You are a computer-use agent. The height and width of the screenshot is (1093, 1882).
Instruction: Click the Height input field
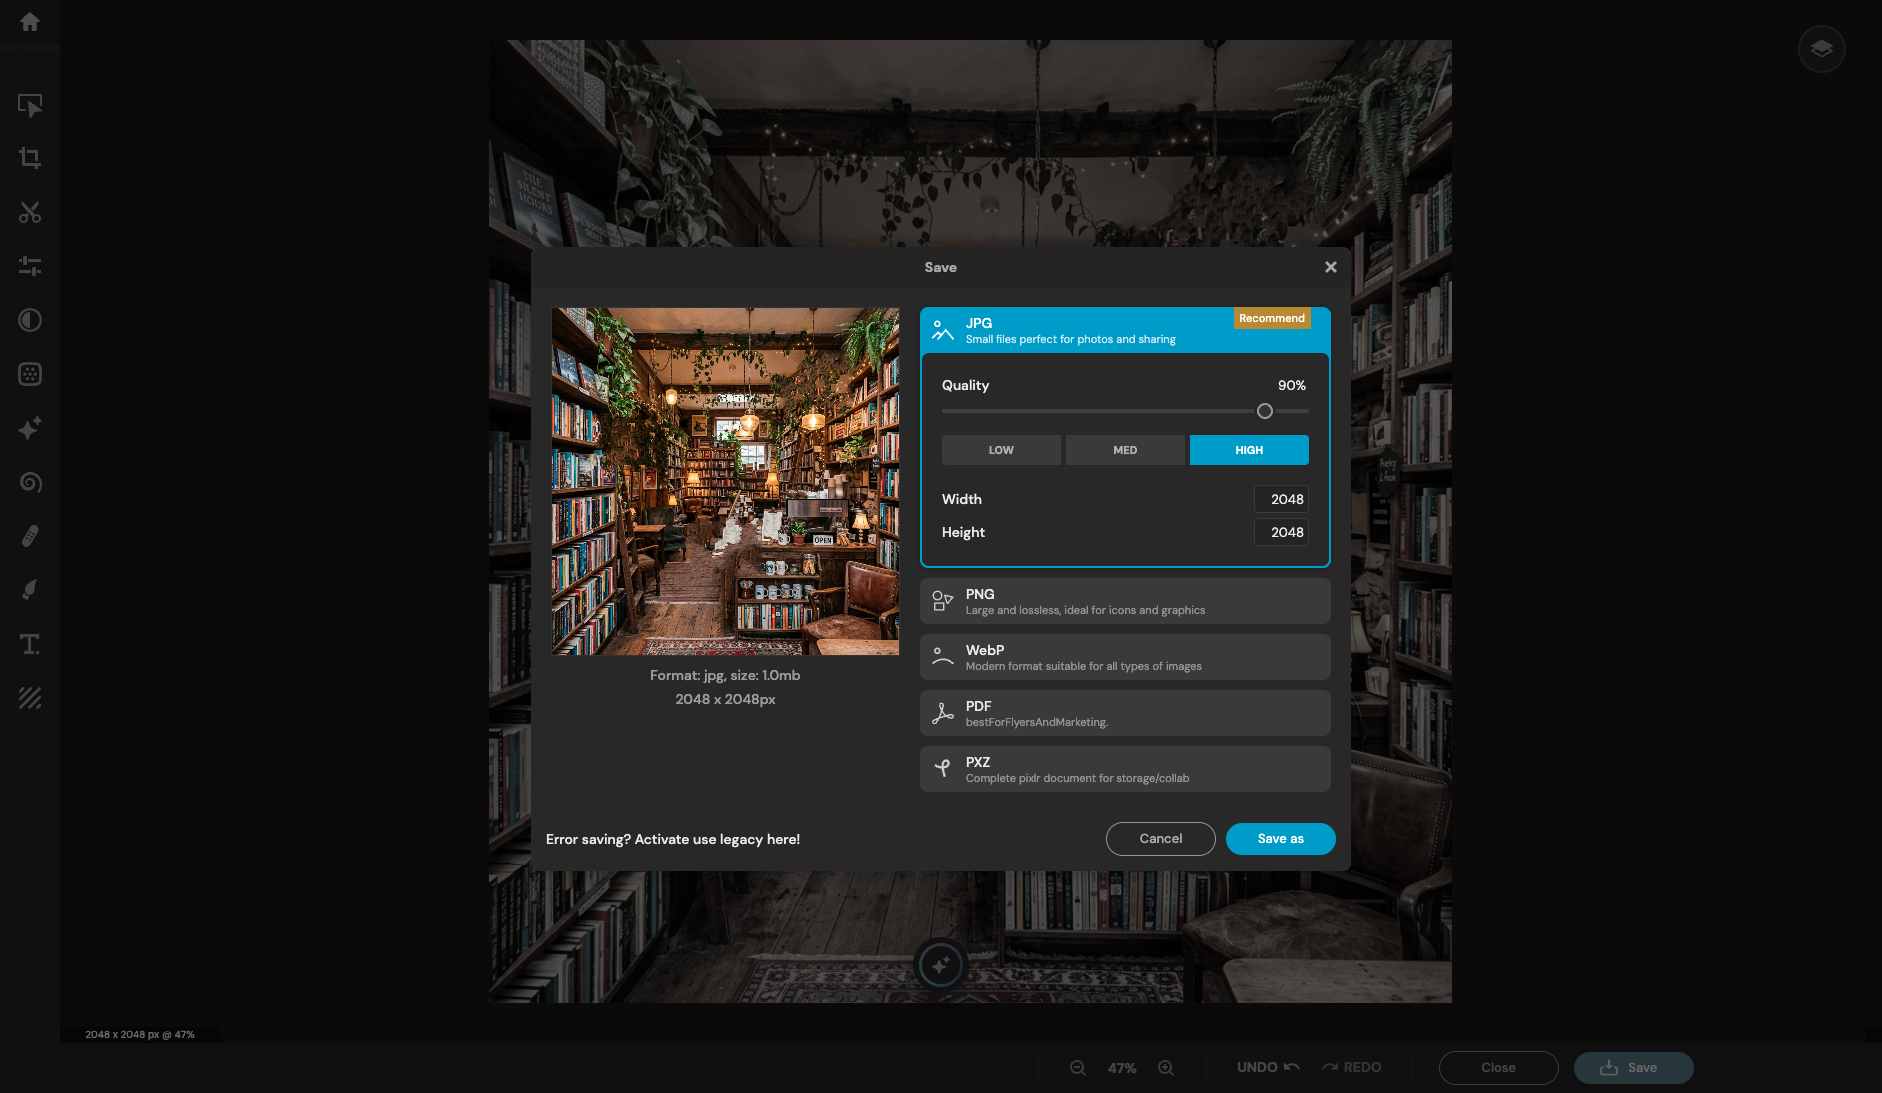point(1281,532)
